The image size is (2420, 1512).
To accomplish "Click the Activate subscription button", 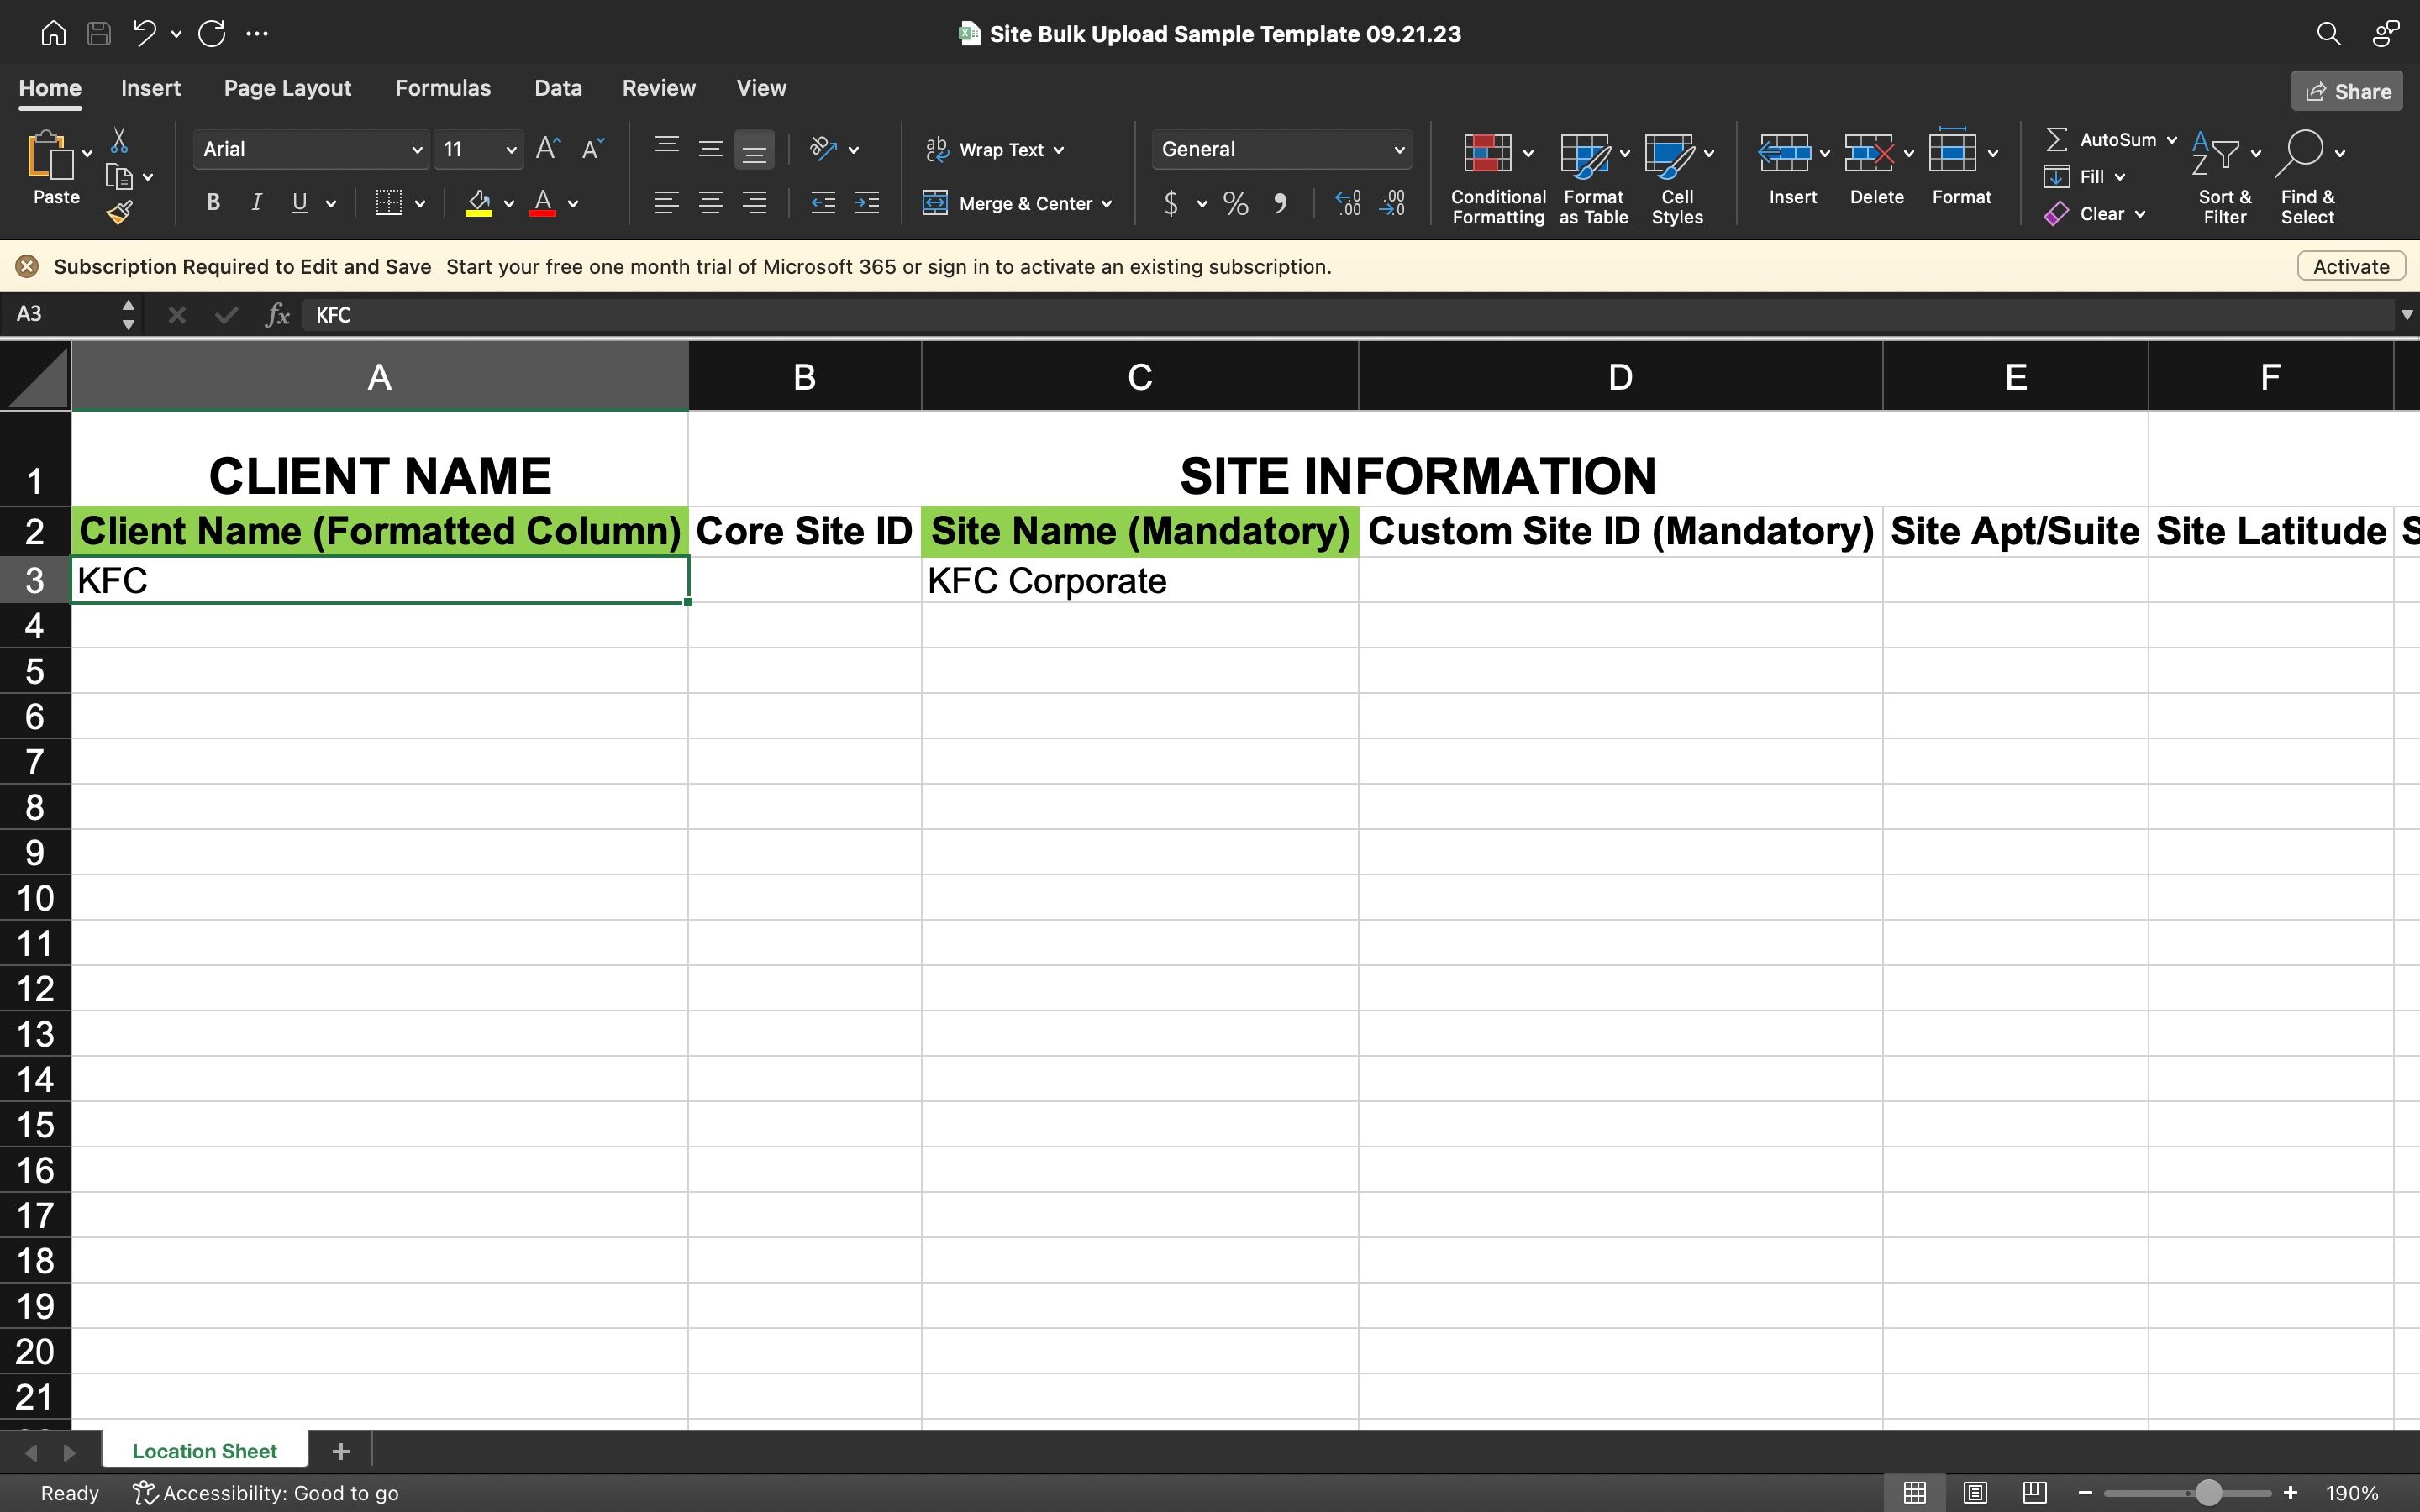I will [2350, 266].
